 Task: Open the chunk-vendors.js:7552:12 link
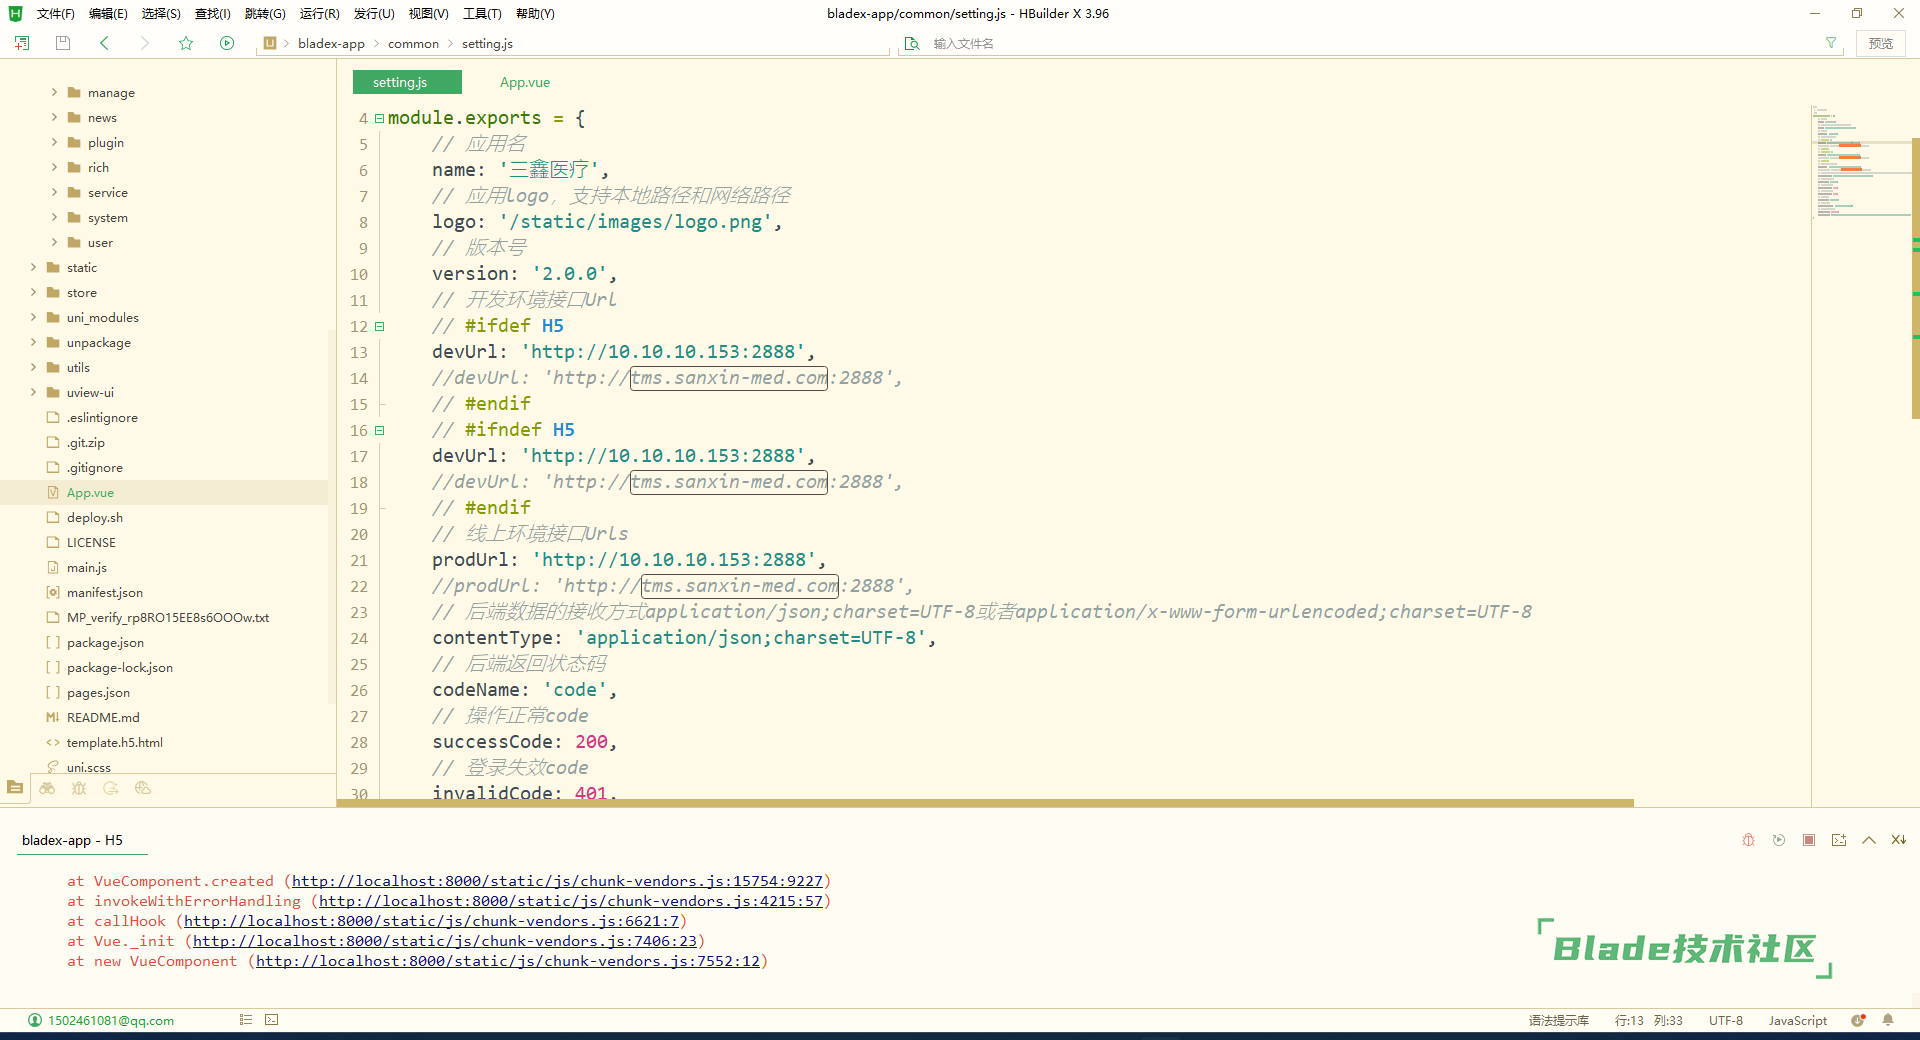click(x=508, y=961)
